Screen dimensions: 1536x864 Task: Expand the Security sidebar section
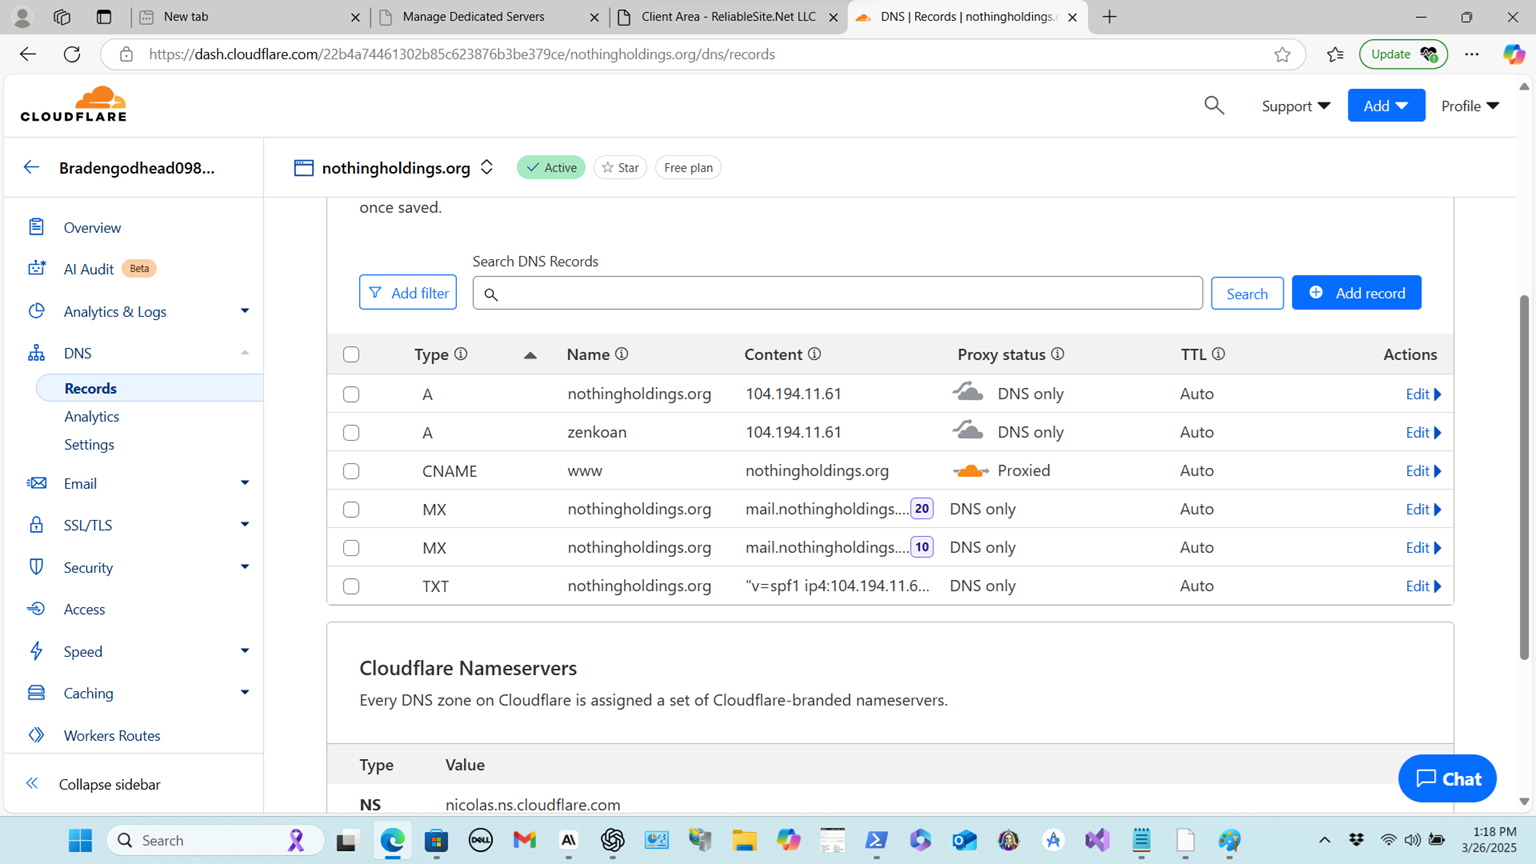(244, 567)
